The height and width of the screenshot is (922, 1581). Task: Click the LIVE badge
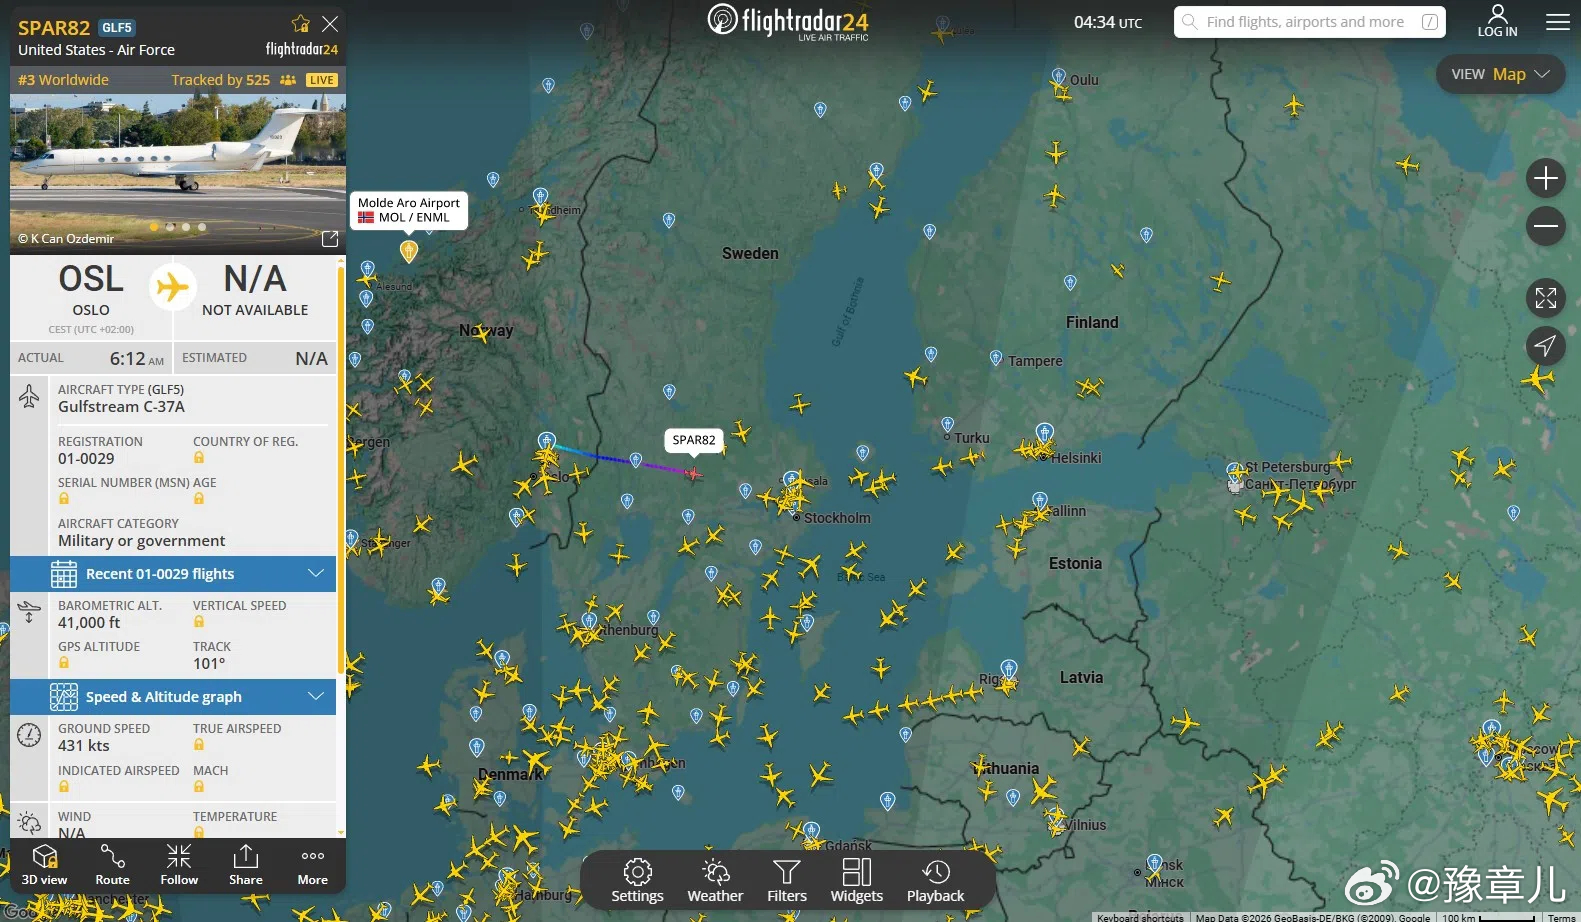322,80
